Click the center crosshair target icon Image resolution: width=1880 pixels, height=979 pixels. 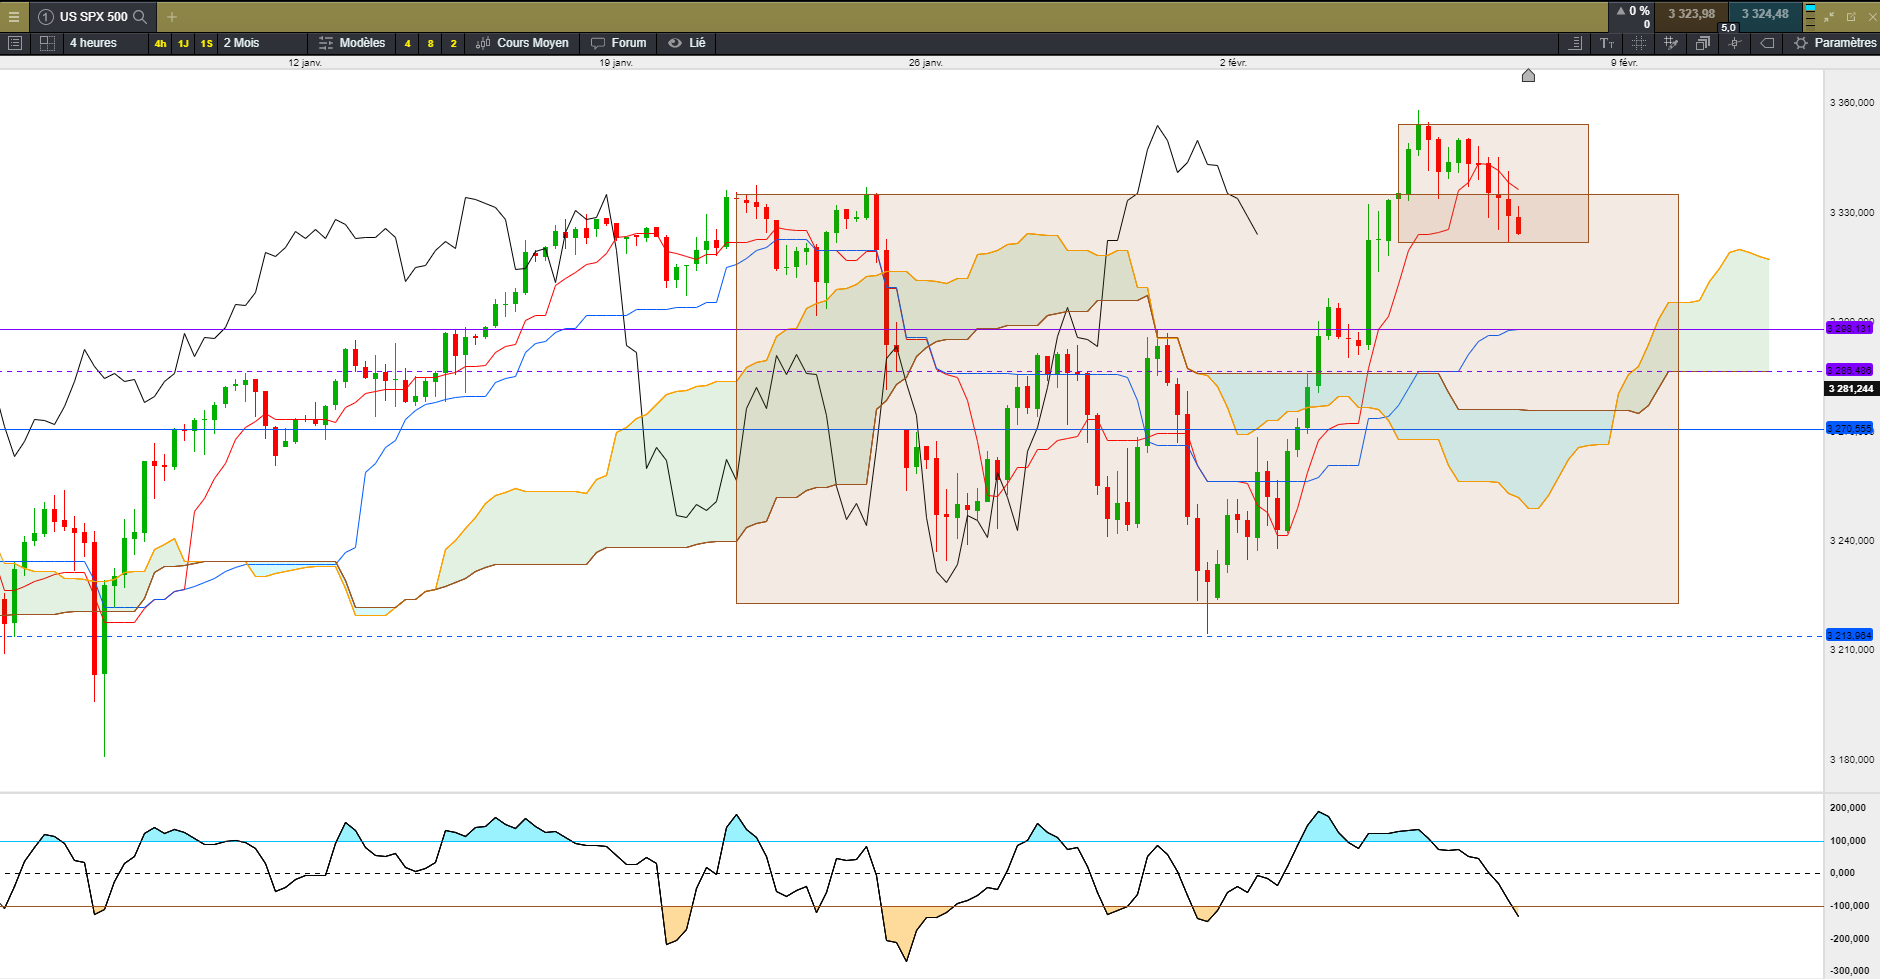coord(1735,43)
